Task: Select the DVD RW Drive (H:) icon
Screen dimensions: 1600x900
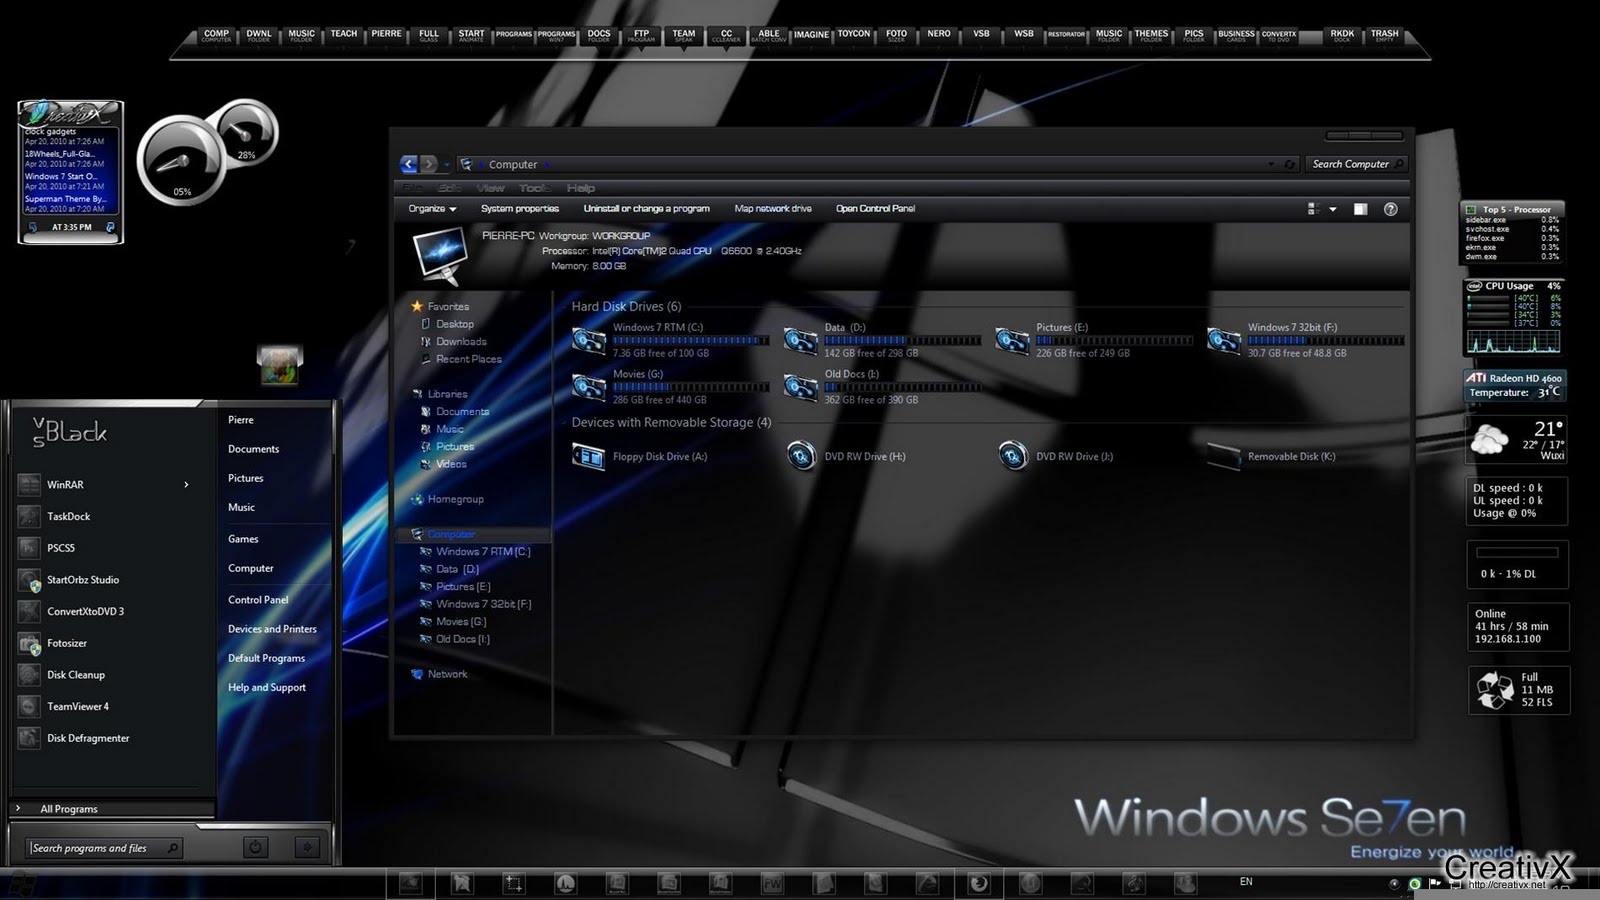Action: tap(801, 456)
